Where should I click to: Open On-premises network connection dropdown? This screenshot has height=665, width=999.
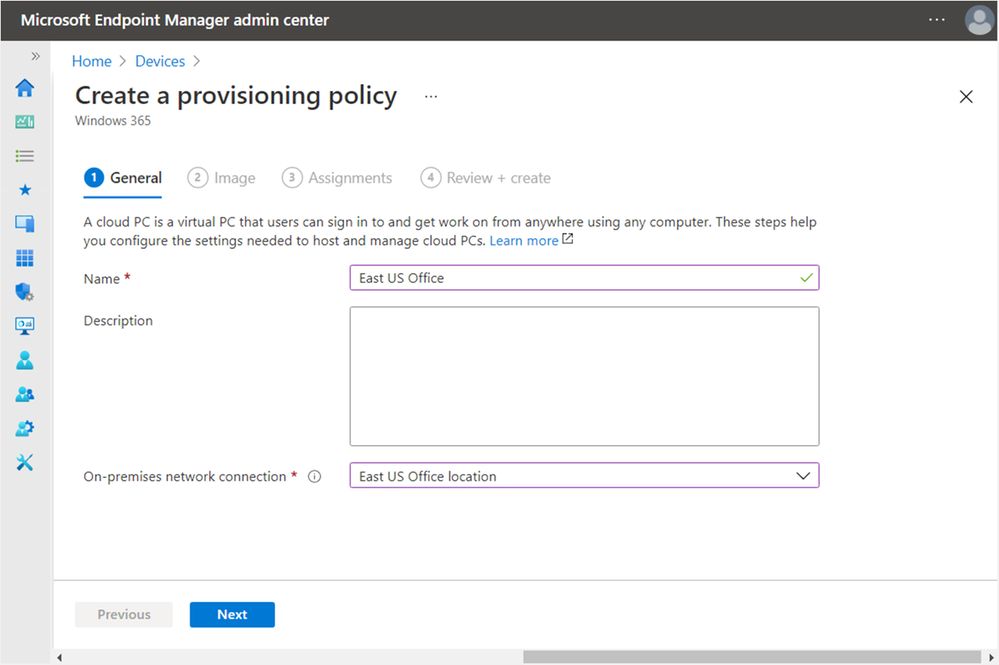(584, 476)
